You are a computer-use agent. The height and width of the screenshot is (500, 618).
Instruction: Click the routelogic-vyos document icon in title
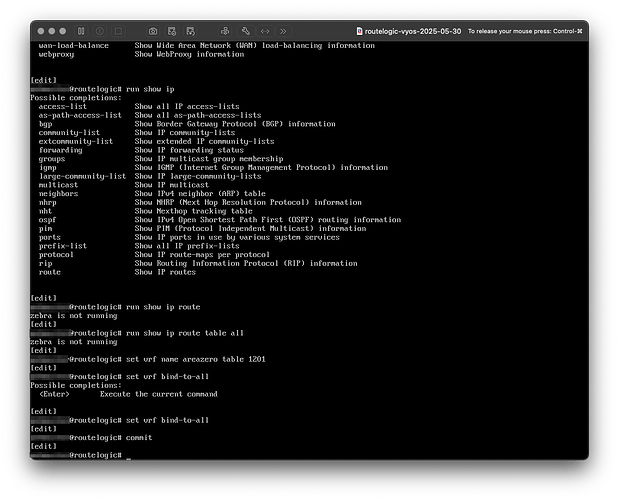click(x=359, y=31)
